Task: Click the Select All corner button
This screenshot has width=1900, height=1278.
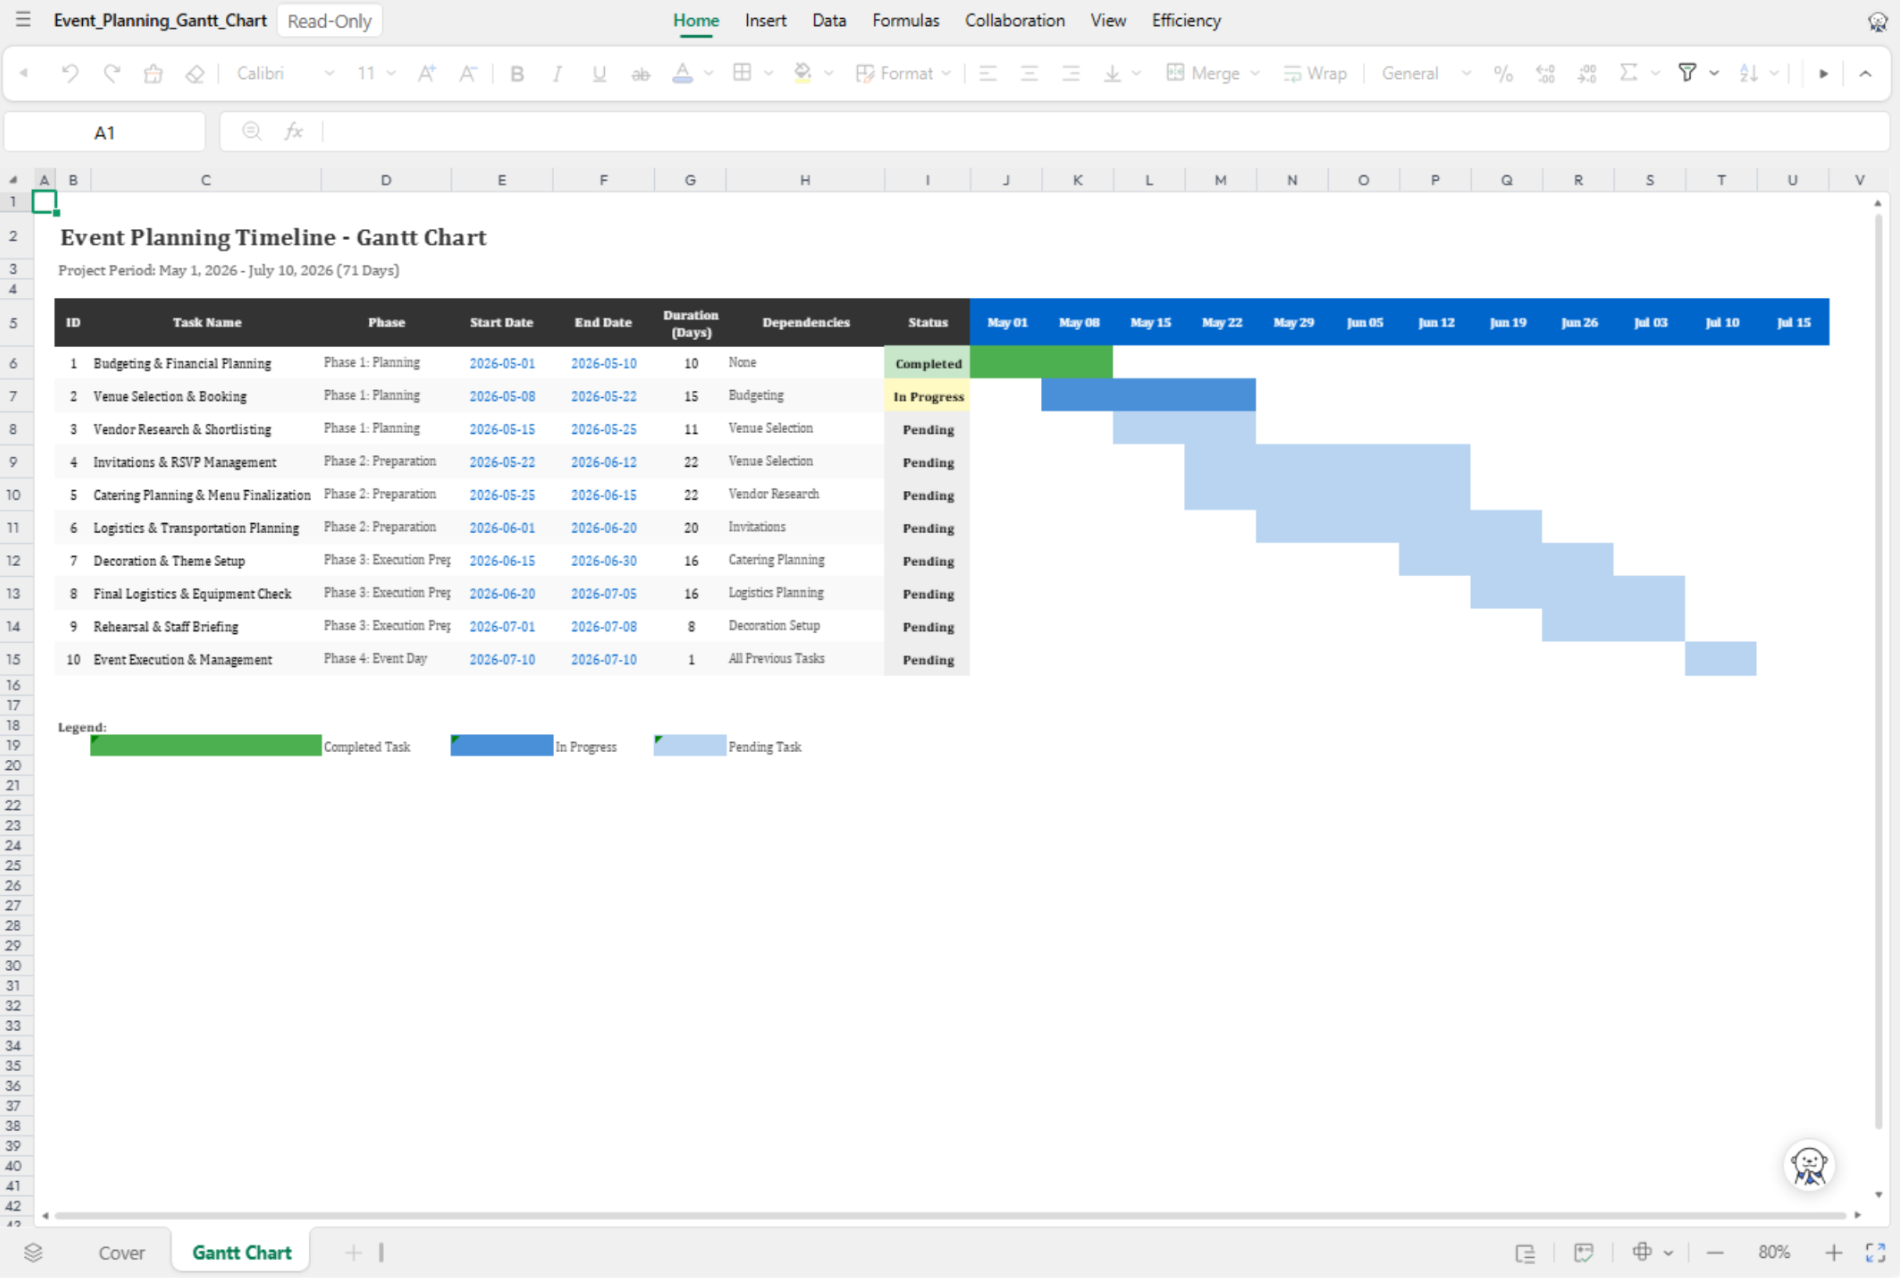Action: (13, 180)
